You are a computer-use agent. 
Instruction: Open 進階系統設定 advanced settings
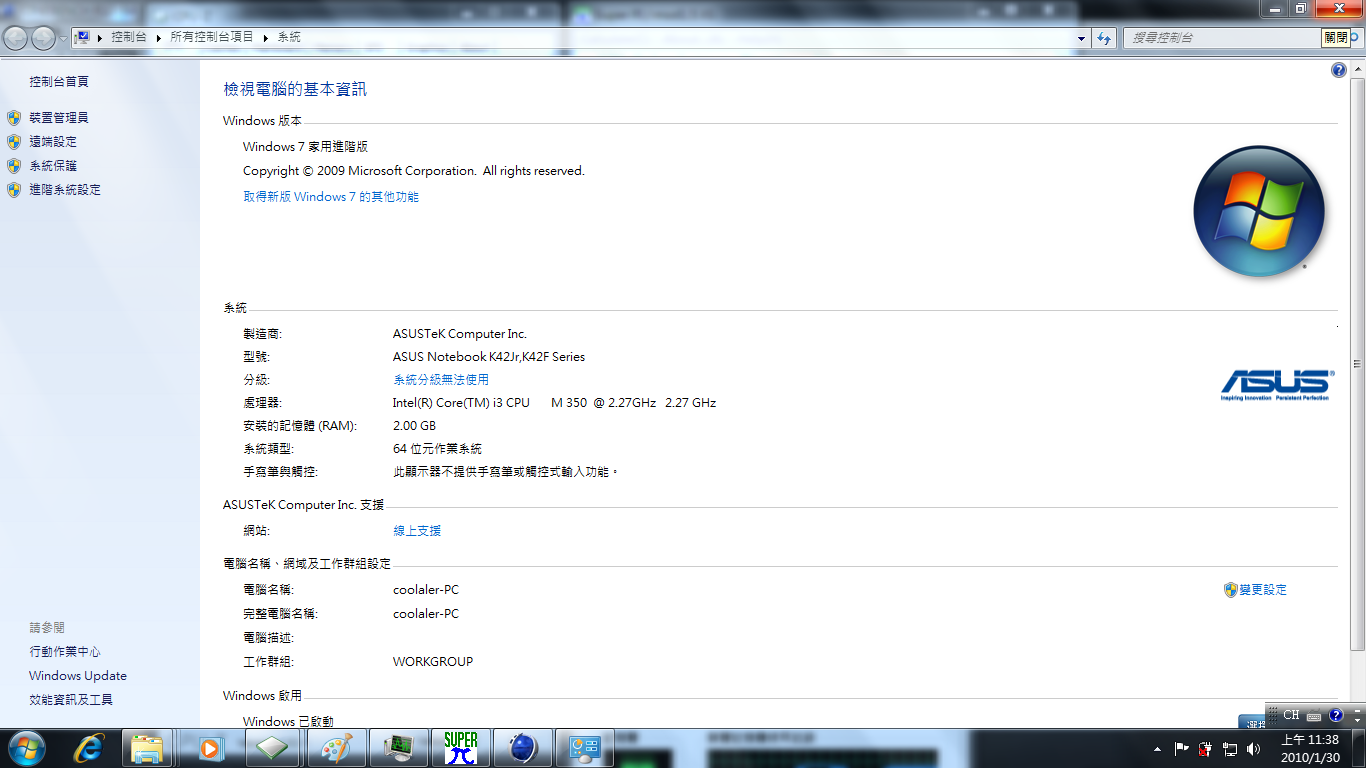click(x=65, y=190)
